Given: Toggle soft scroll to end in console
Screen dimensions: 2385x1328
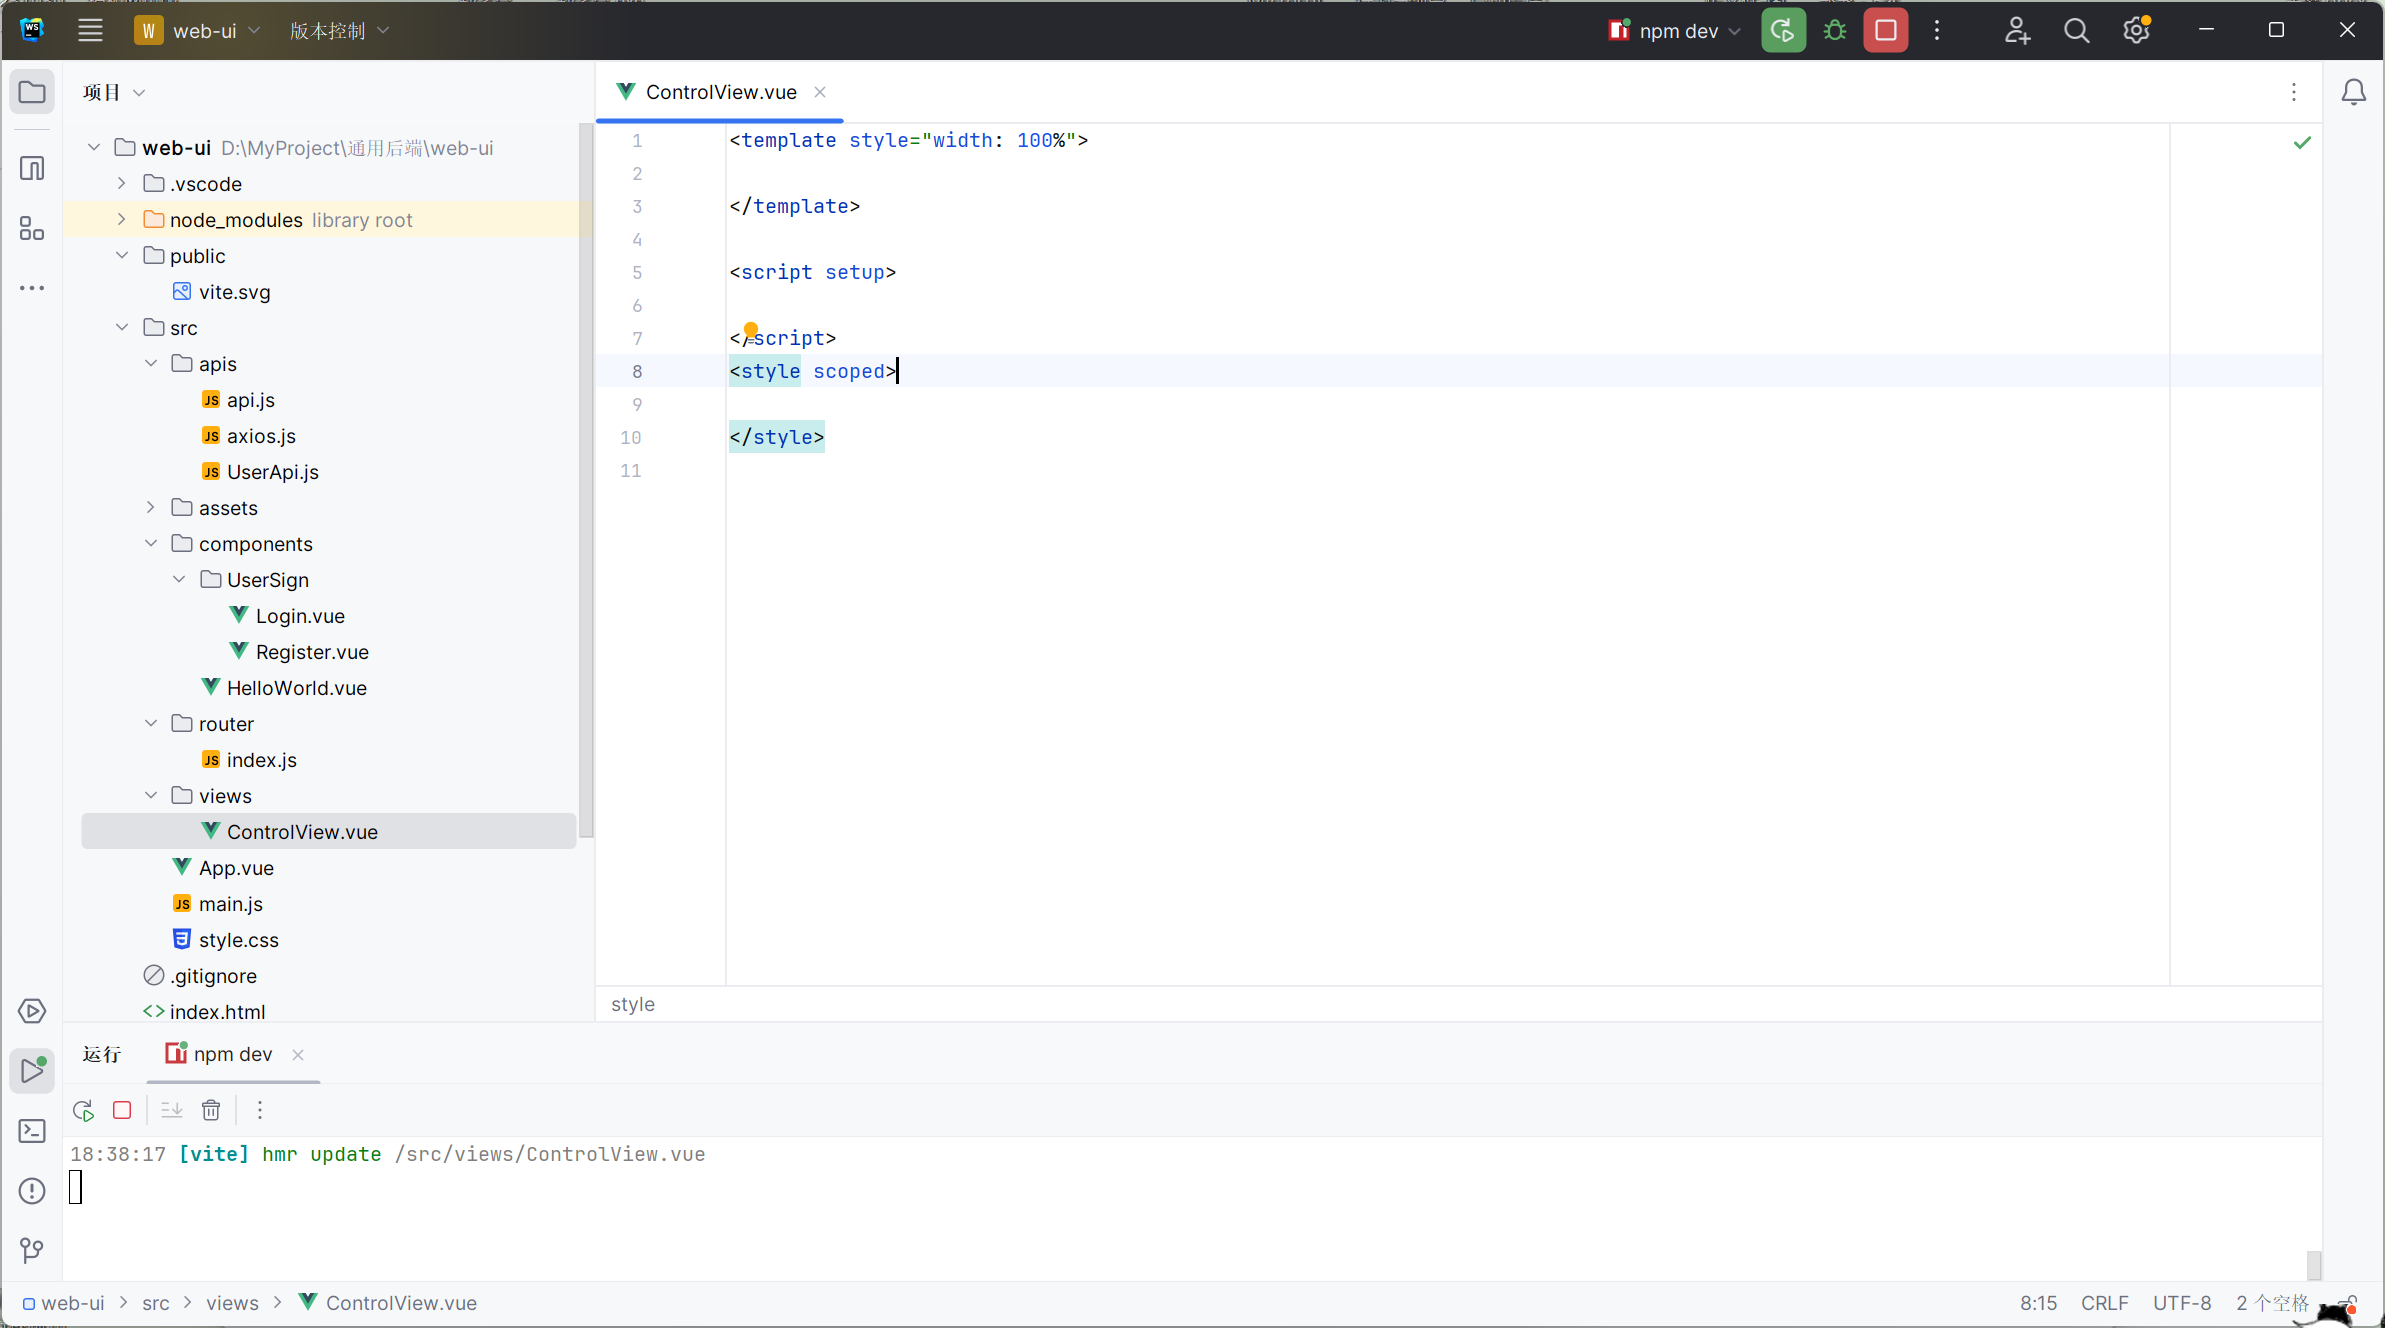Looking at the screenshot, I should coord(170,1110).
